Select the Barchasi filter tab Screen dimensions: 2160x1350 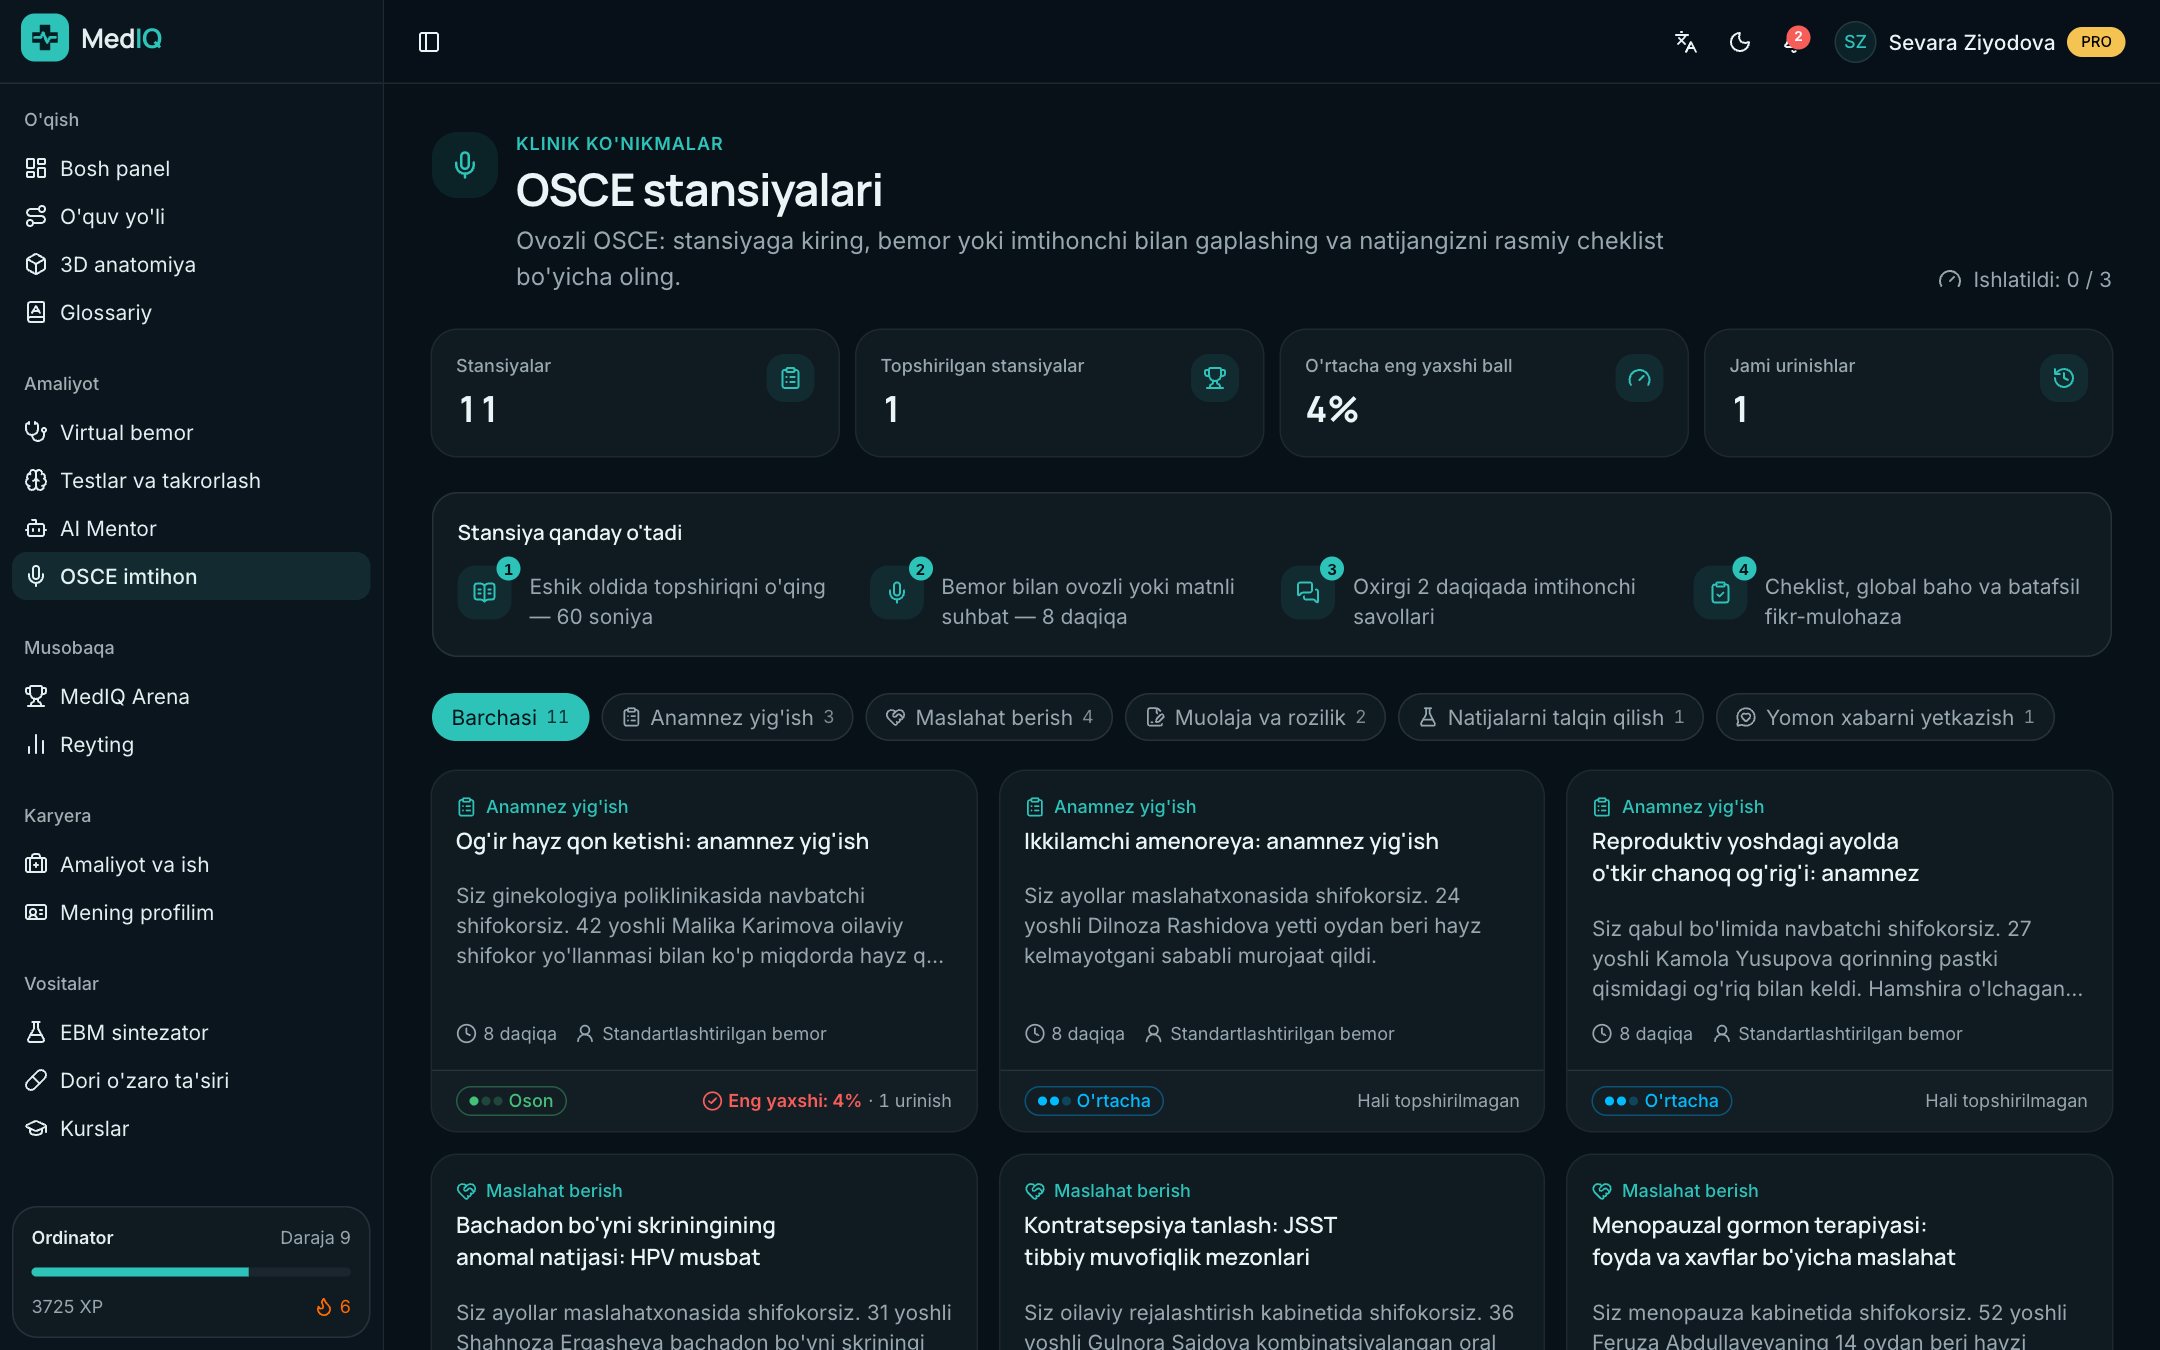coord(510,717)
